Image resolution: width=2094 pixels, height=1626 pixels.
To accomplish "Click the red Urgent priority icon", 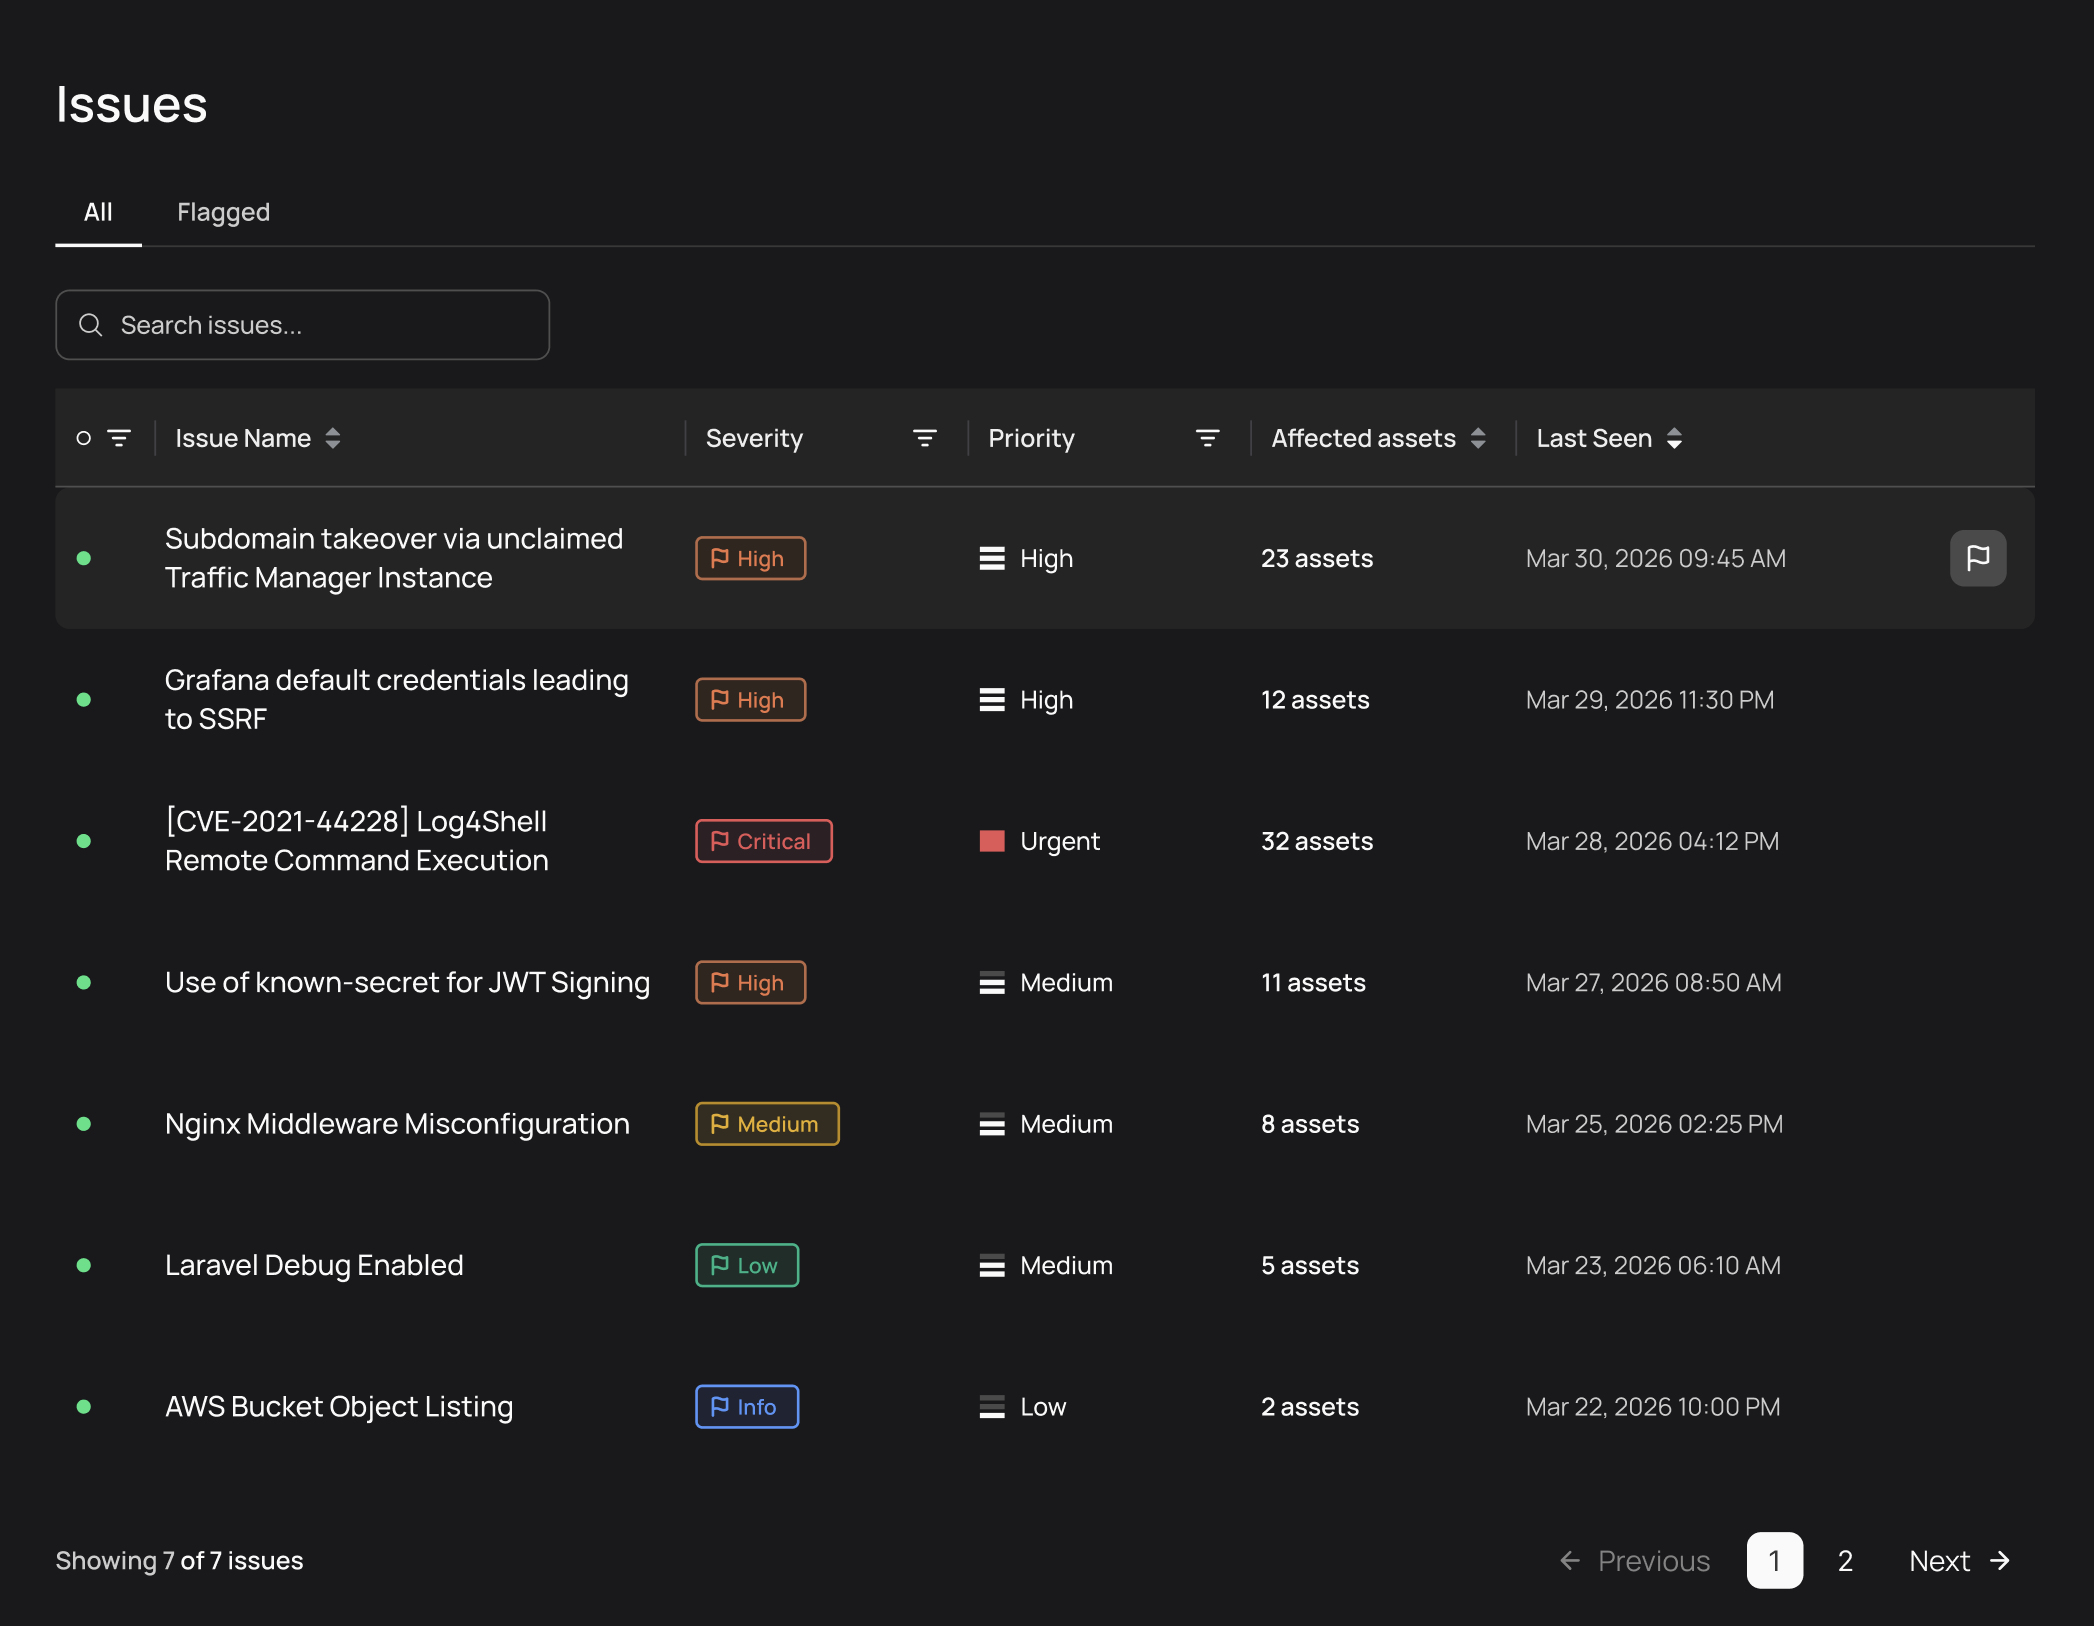I will point(991,841).
